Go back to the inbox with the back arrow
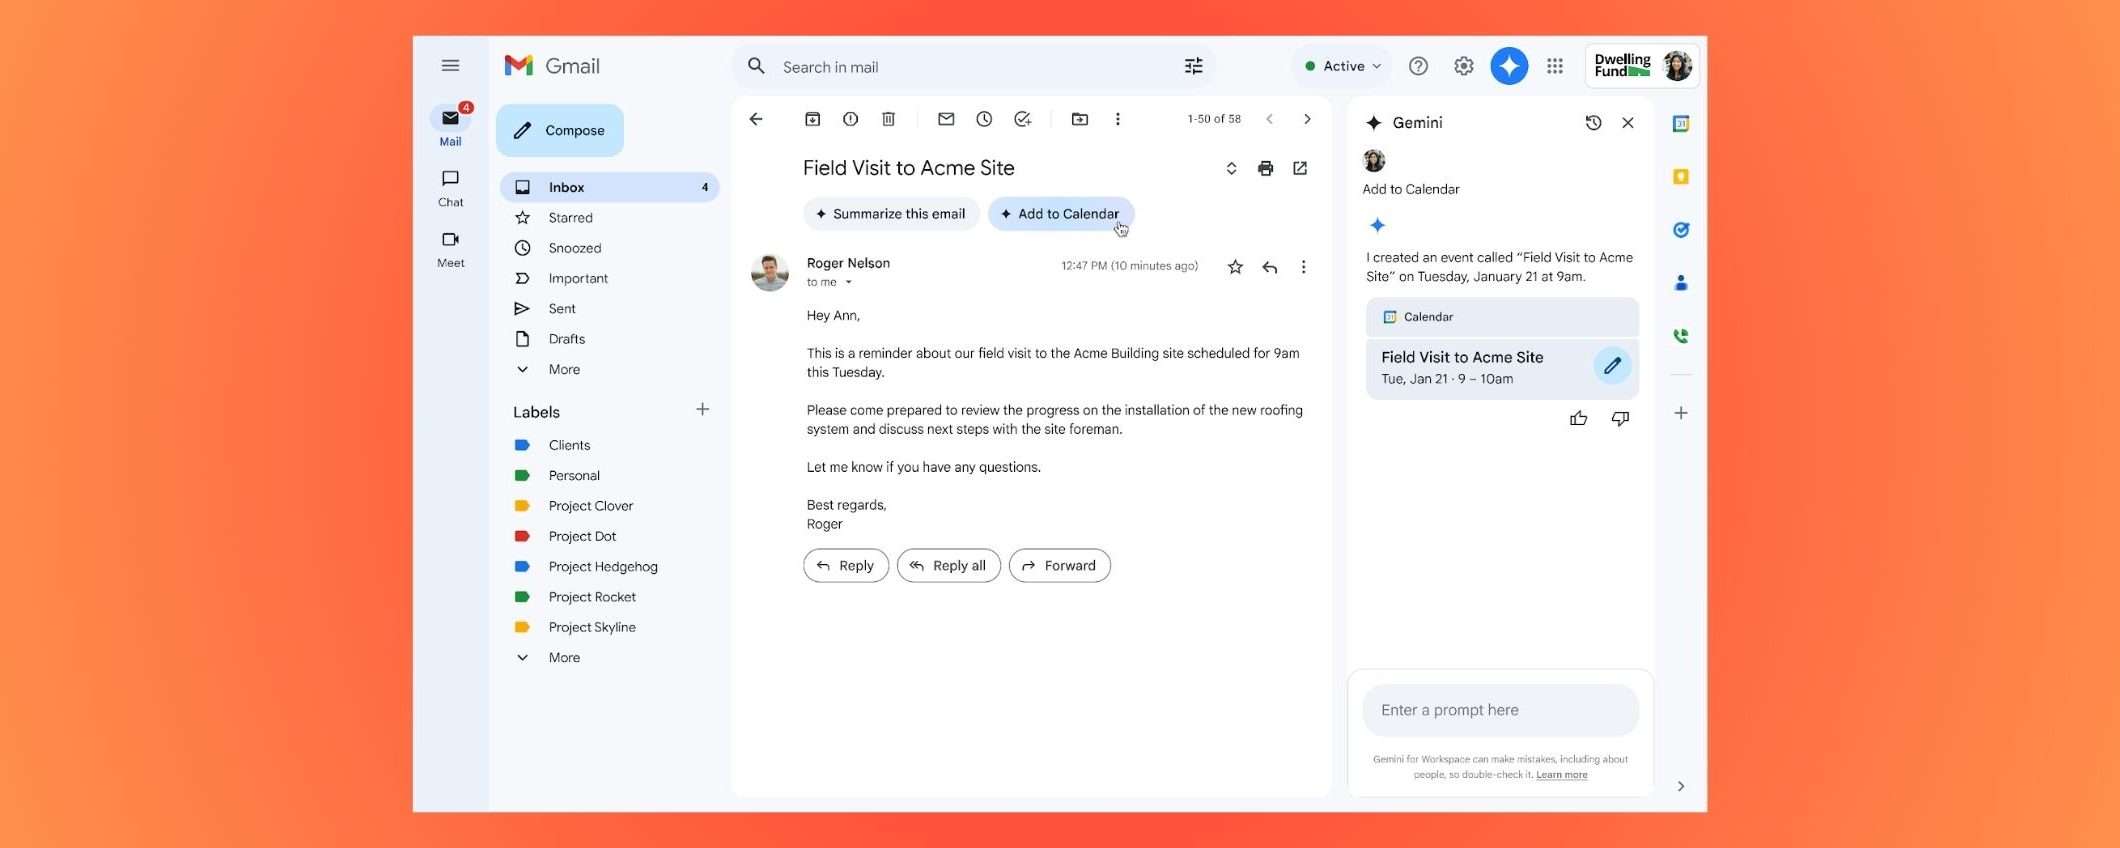This screenshot has height=848, width=2120. pyautogui.click(x=756, y=119)
